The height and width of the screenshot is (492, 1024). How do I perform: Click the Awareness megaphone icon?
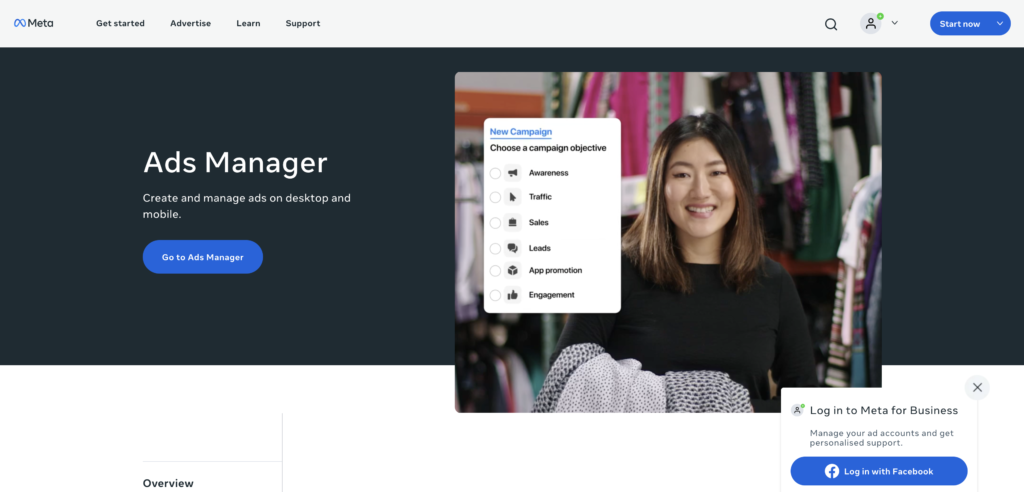click(x=513, y=173)
